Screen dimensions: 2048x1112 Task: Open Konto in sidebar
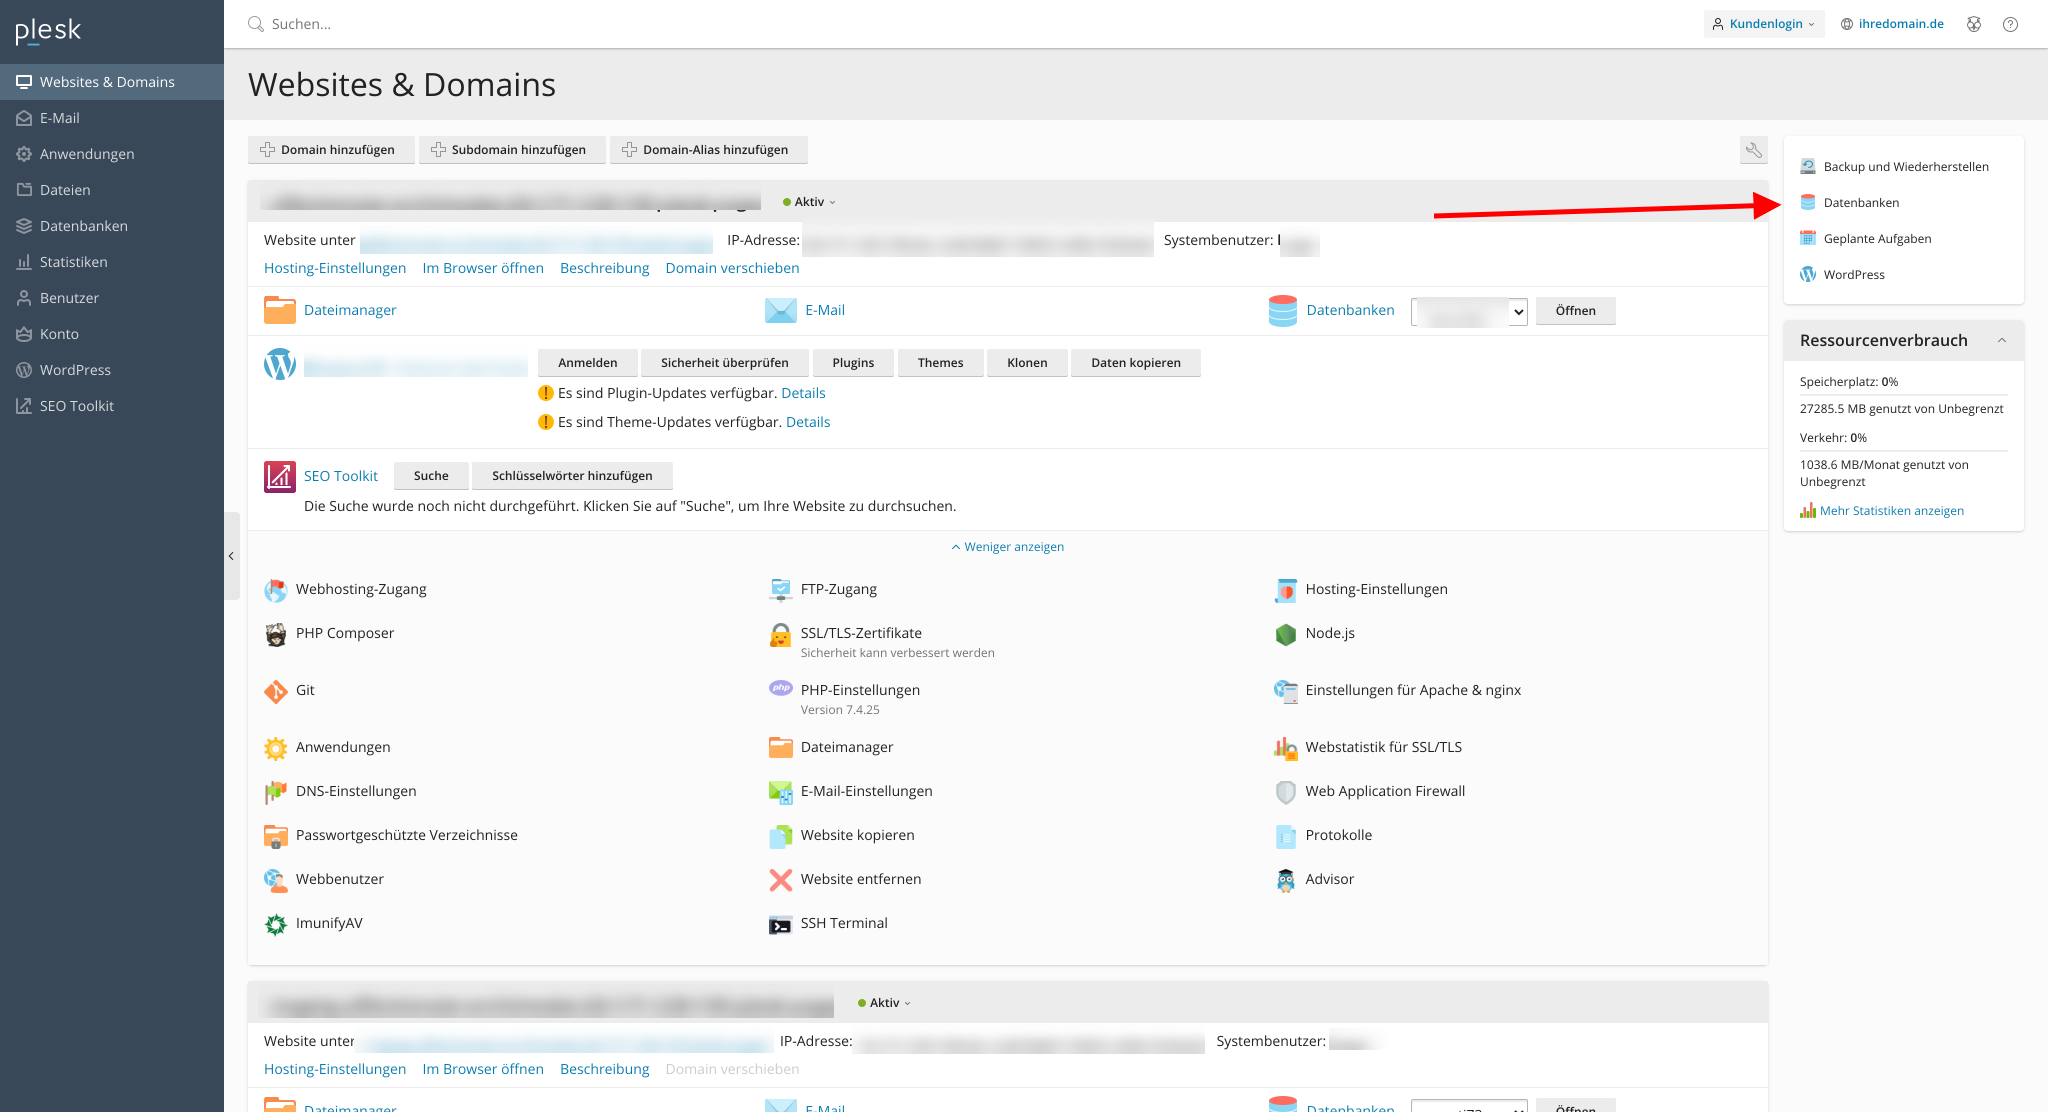pos(111,334)
